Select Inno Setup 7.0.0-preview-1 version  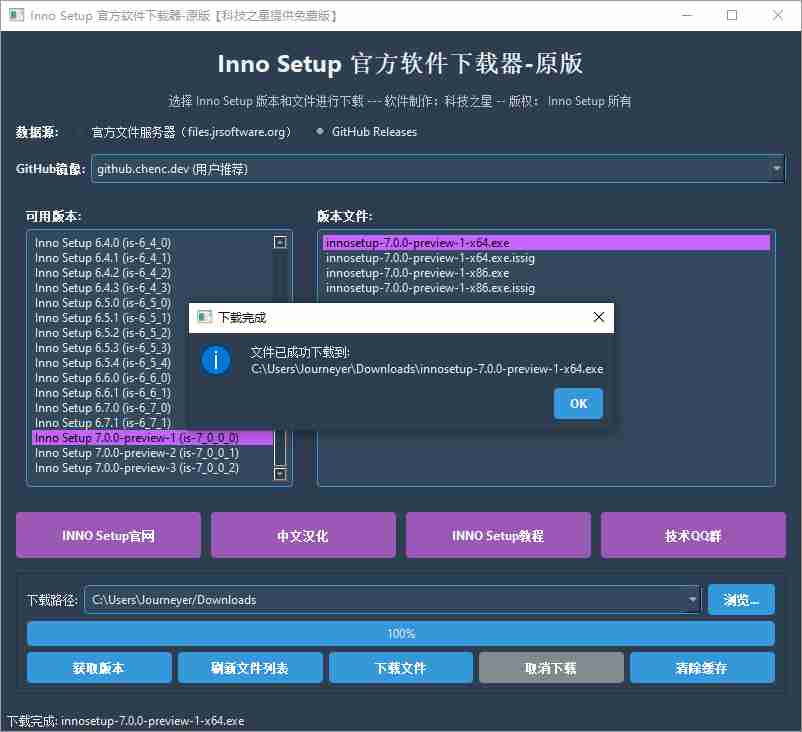152,438
